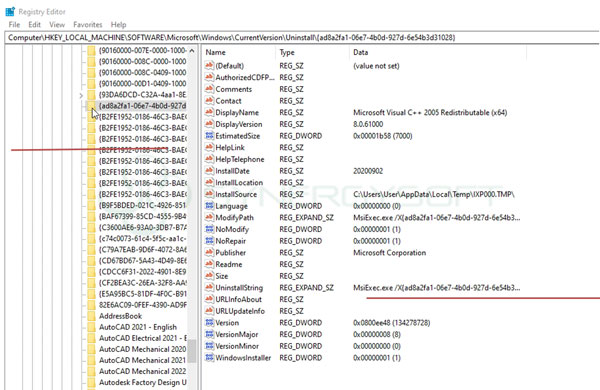Select the InstallLocation string value icon

pos(209,182)
